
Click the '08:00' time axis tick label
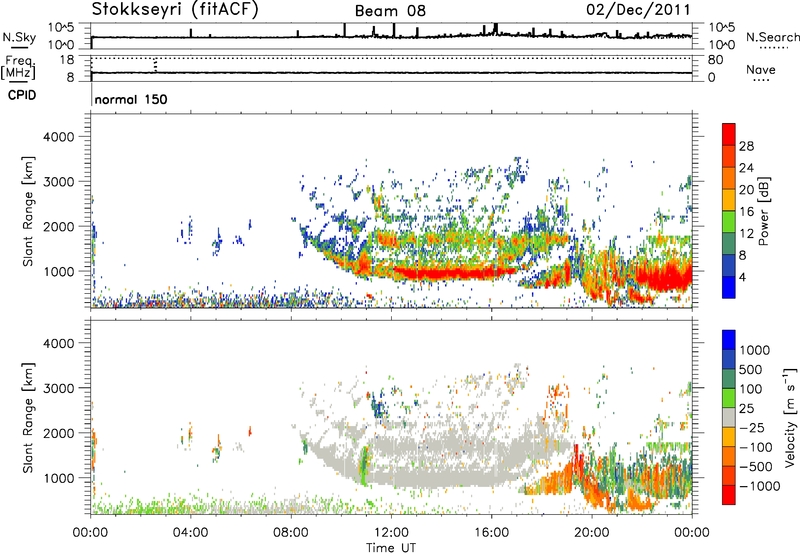point(291,533)
